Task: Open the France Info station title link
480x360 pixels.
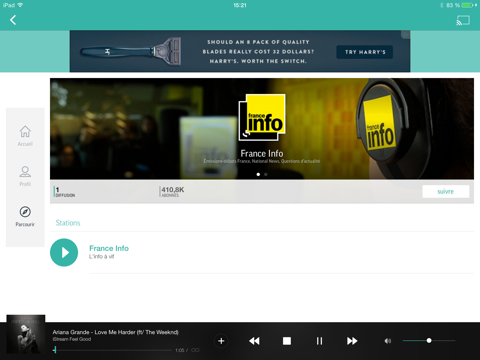Action: [109, 248]
